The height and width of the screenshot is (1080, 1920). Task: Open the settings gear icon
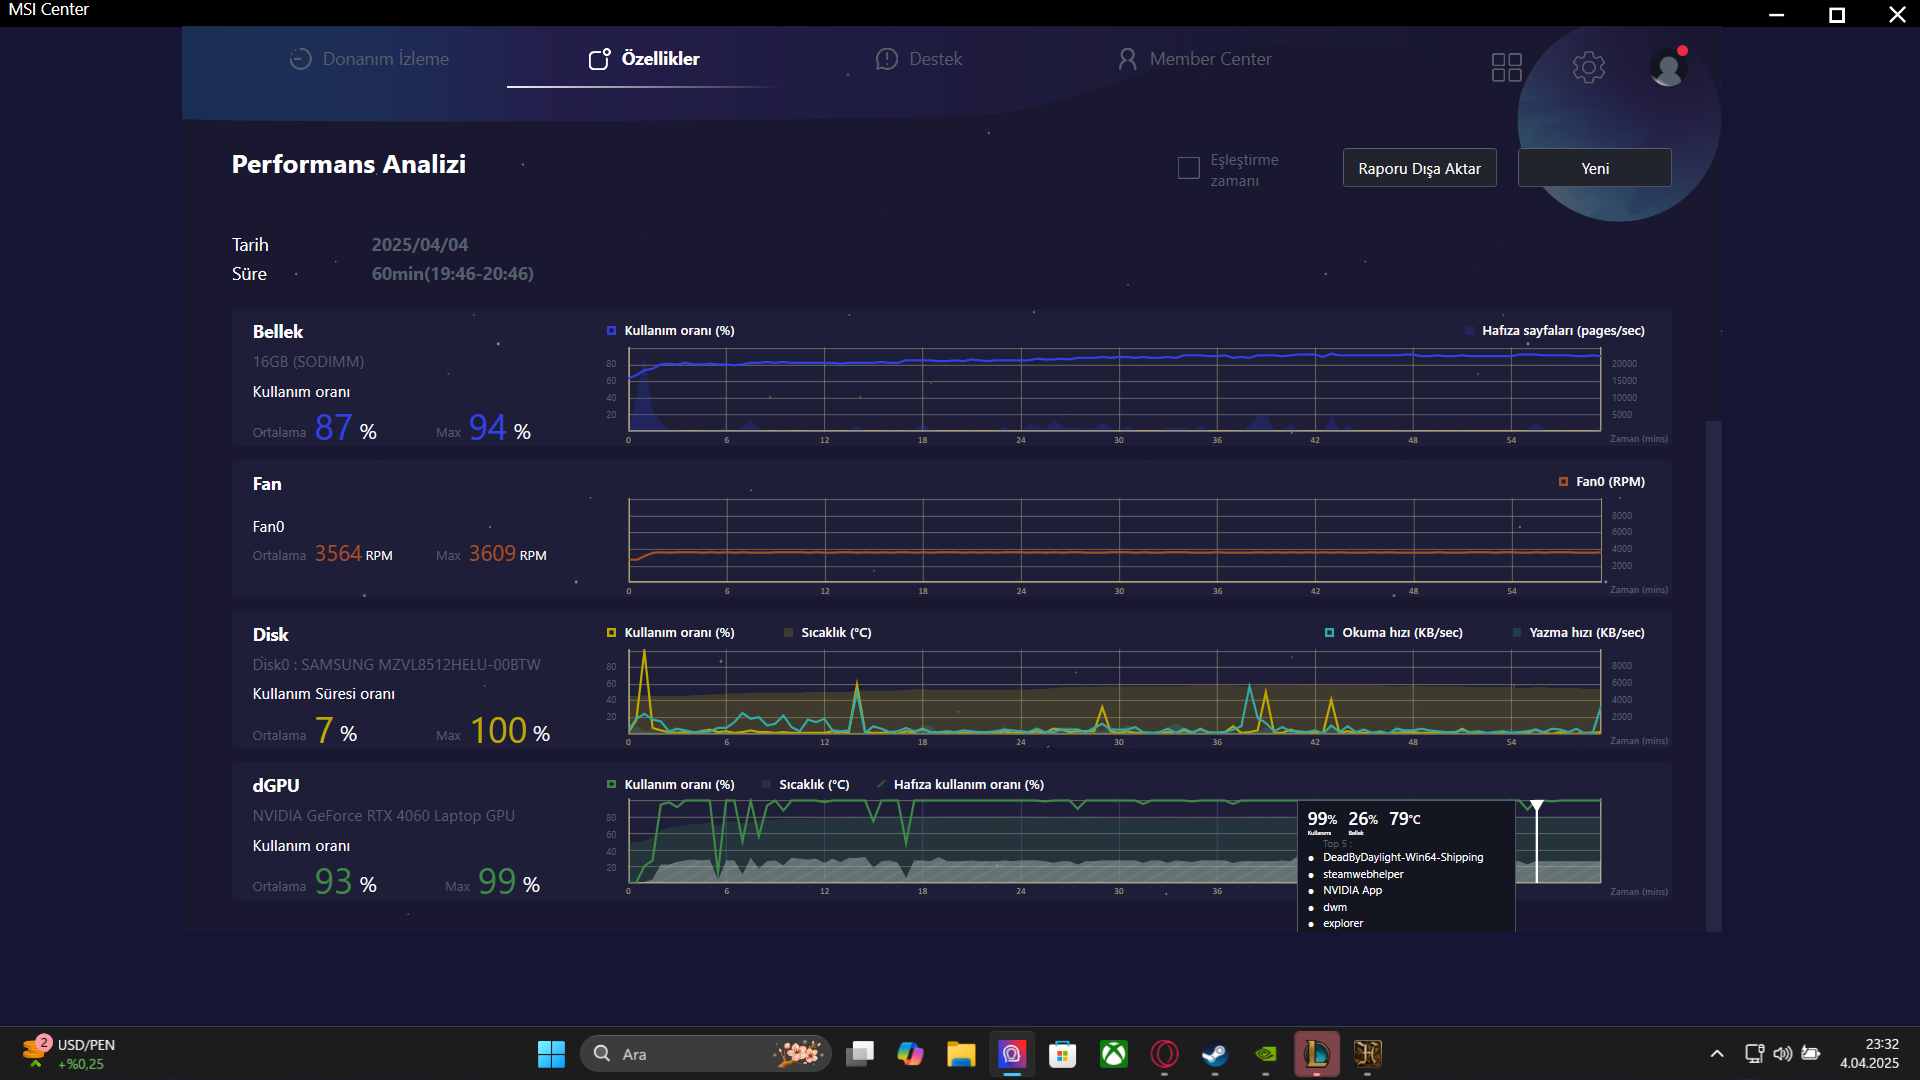click(1588, 67)
